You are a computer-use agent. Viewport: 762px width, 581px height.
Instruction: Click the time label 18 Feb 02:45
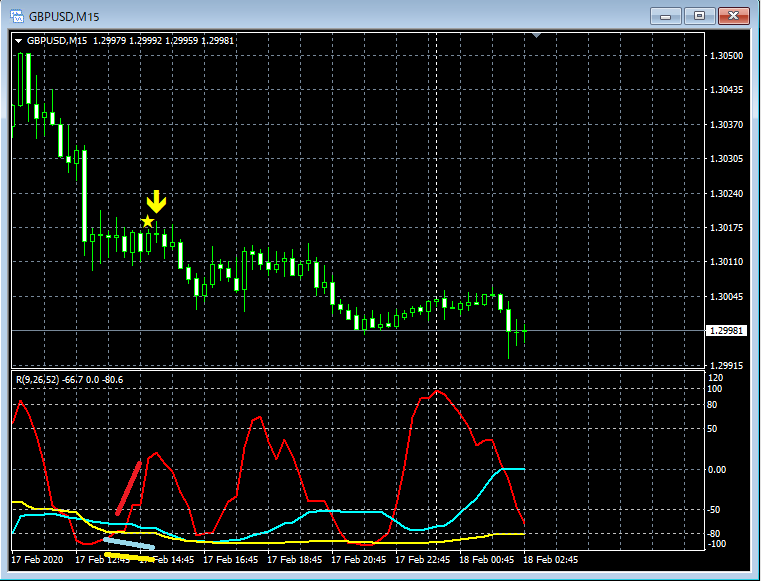pos(551,560)
